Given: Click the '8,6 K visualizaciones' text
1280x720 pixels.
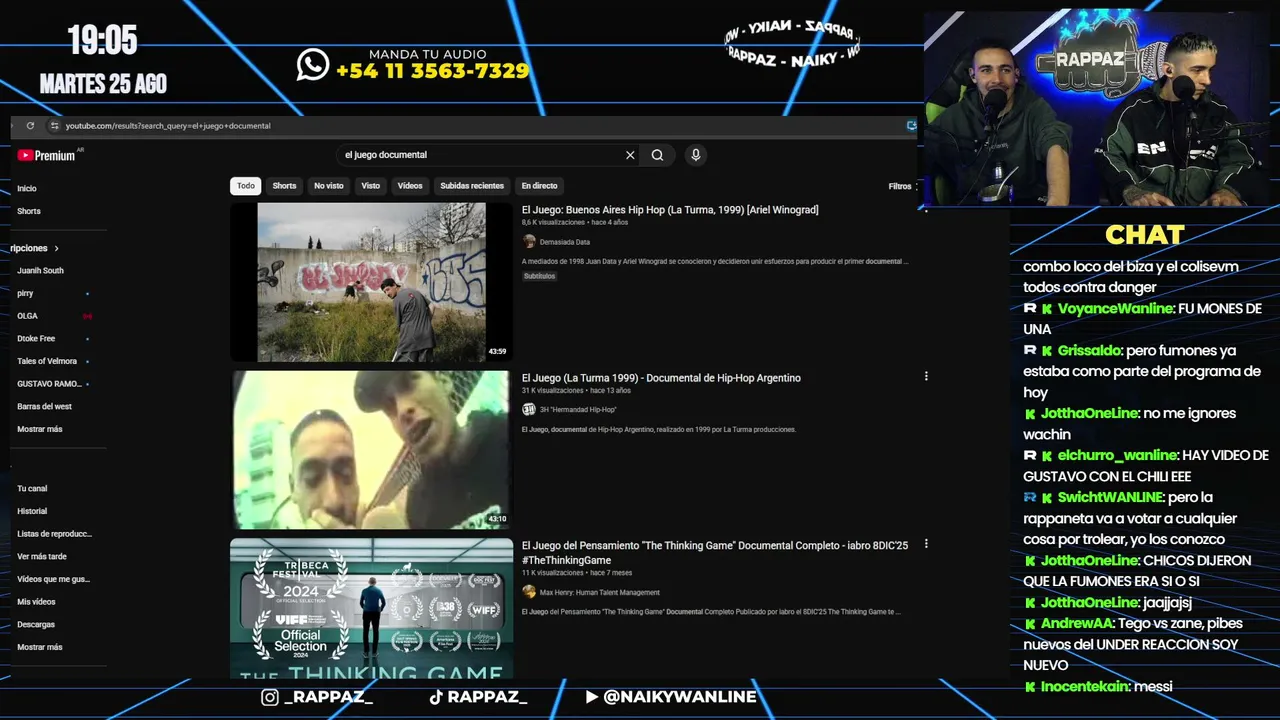Looking at the screenshot, I should pos(554,222).
